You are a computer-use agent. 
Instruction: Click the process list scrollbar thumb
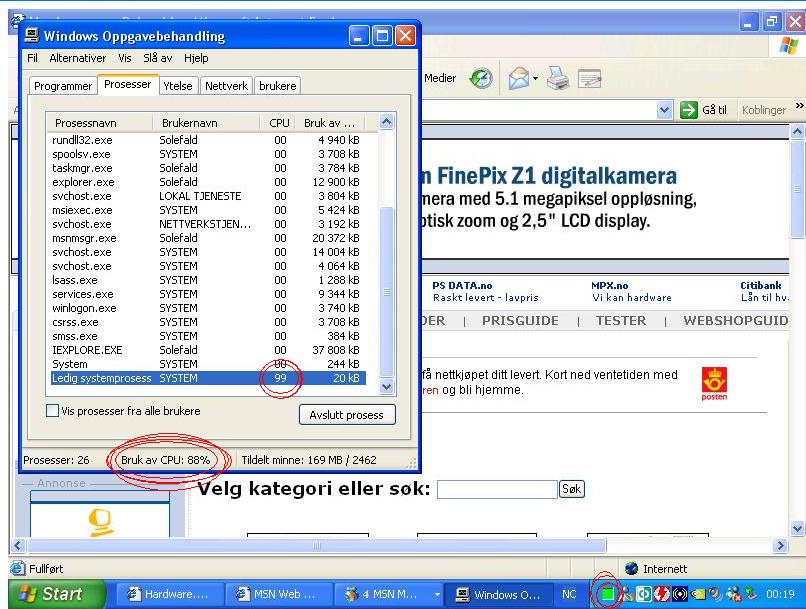387,292
